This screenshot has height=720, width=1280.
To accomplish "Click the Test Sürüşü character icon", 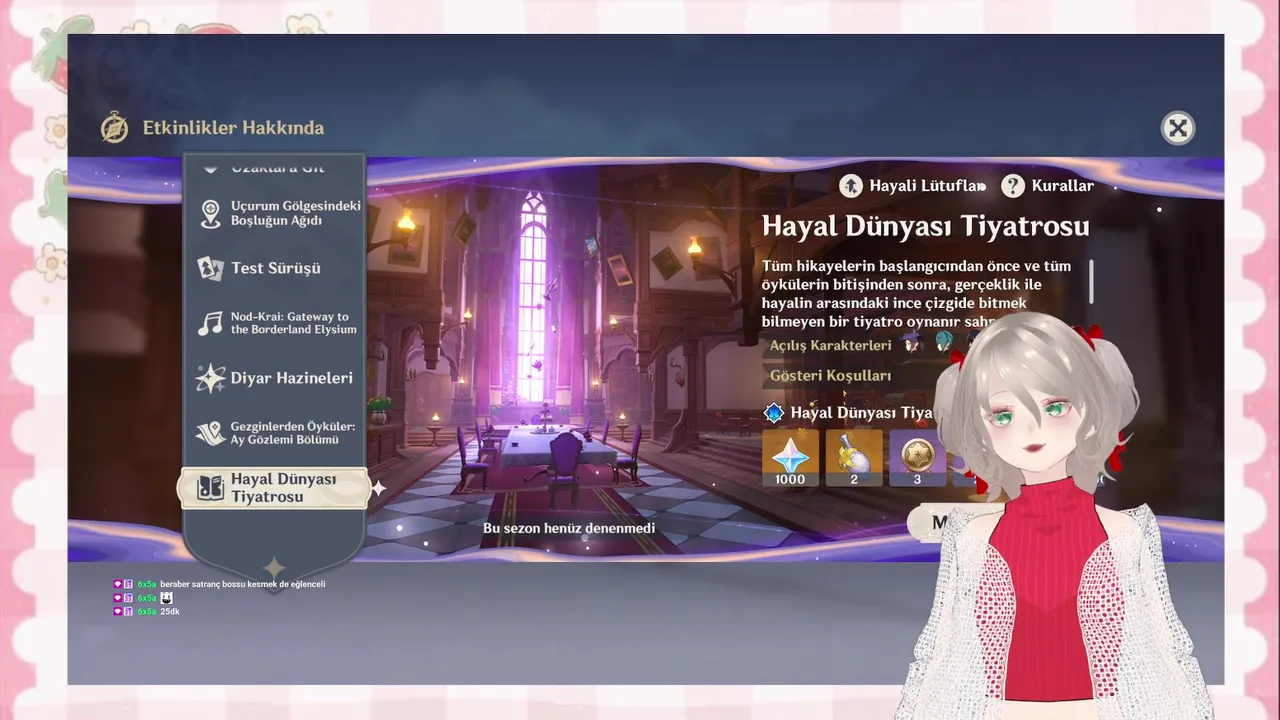I will (210, 268).
